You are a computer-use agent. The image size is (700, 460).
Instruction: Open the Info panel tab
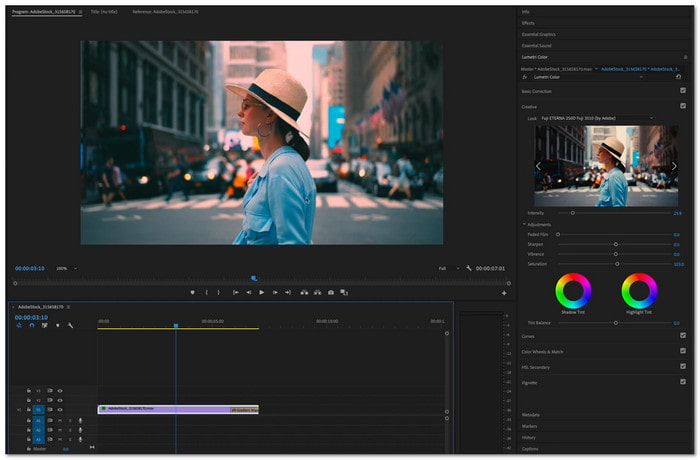(525, 12)
